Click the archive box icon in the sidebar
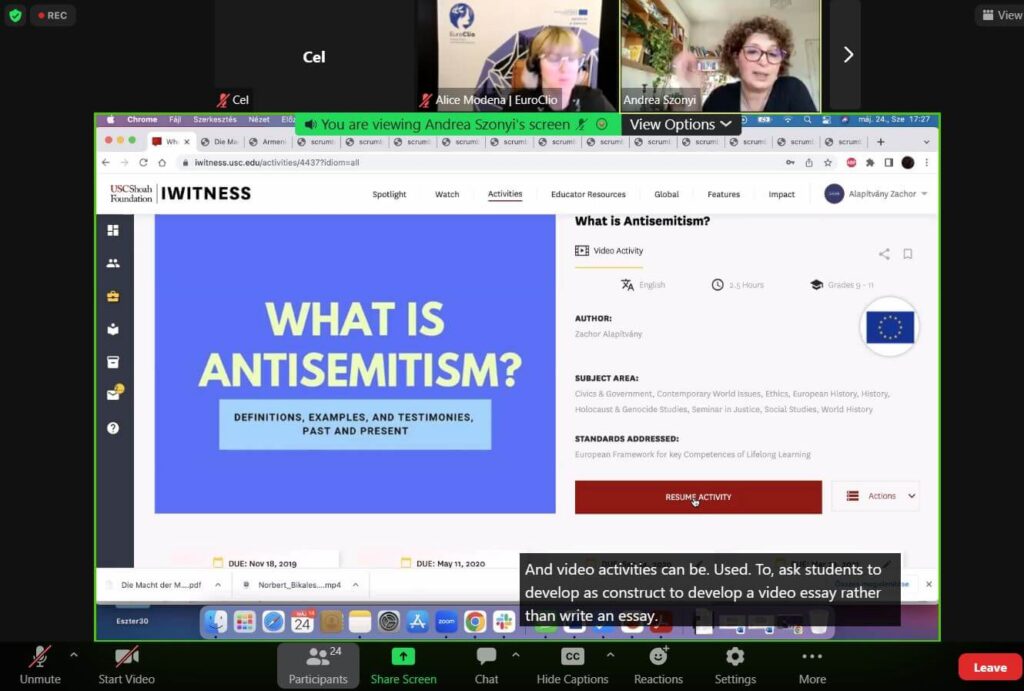The image size is (1024, 691). [x=113, y=362]
